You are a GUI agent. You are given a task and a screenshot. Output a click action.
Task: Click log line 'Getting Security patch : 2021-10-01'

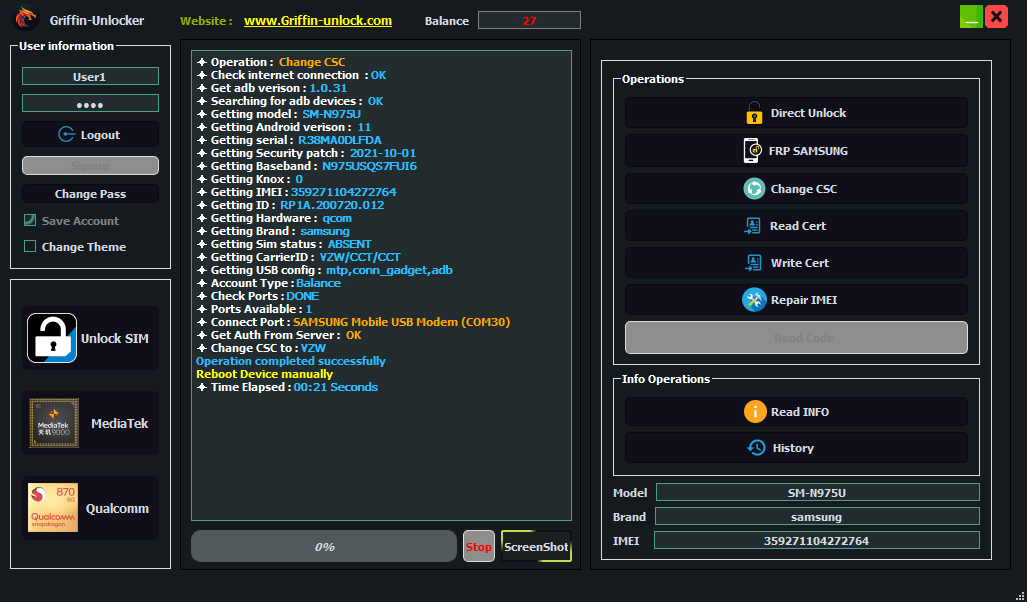[x=307, y=153]
